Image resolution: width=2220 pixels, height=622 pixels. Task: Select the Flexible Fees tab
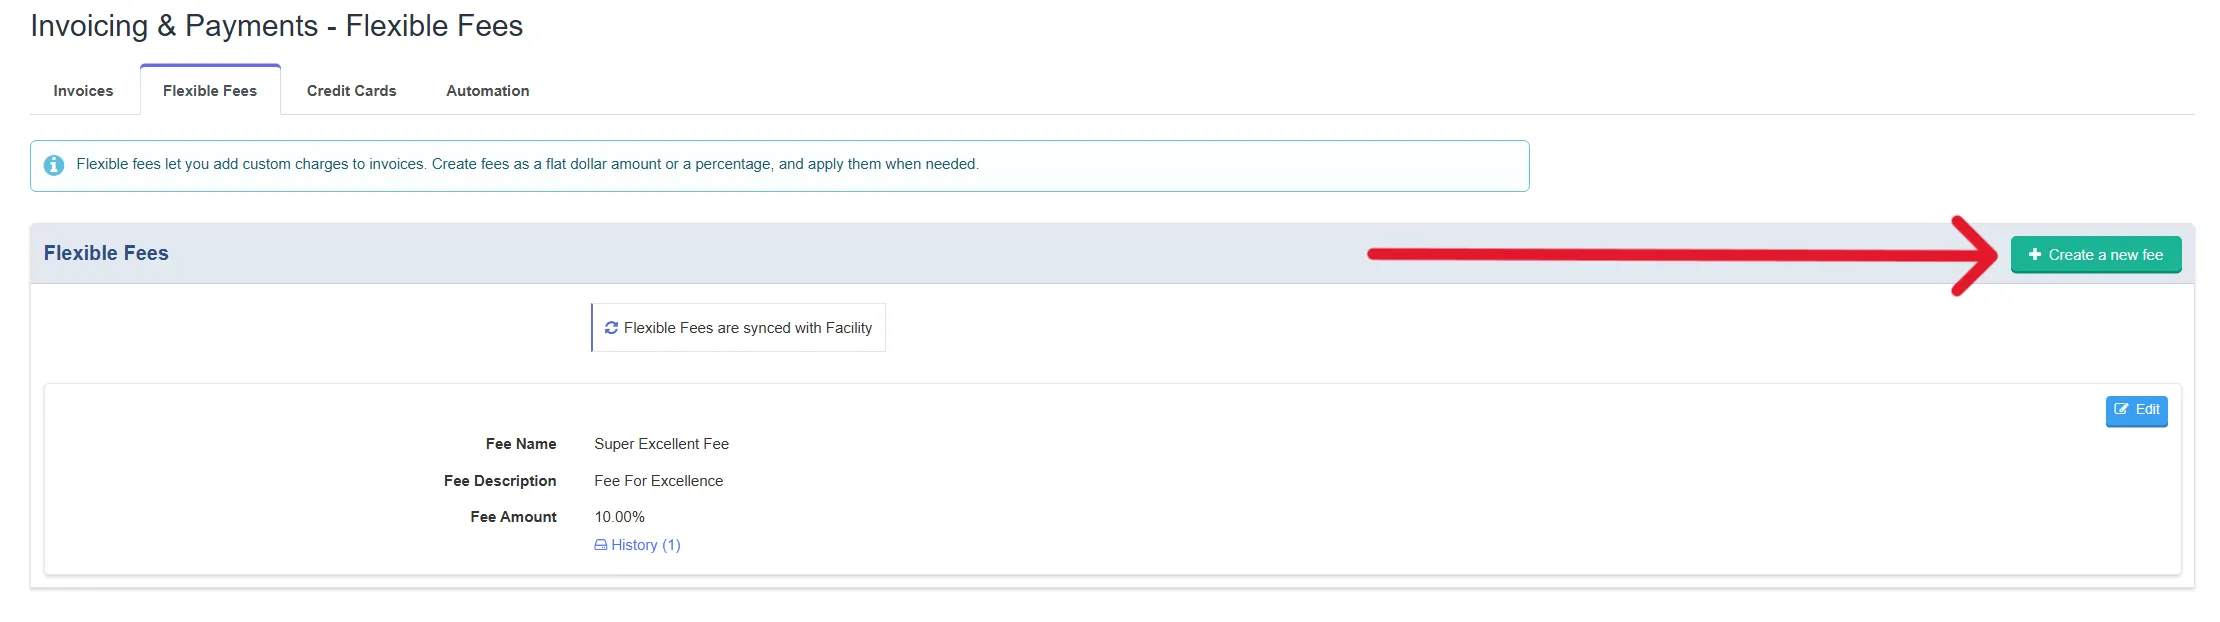point(210,91)
